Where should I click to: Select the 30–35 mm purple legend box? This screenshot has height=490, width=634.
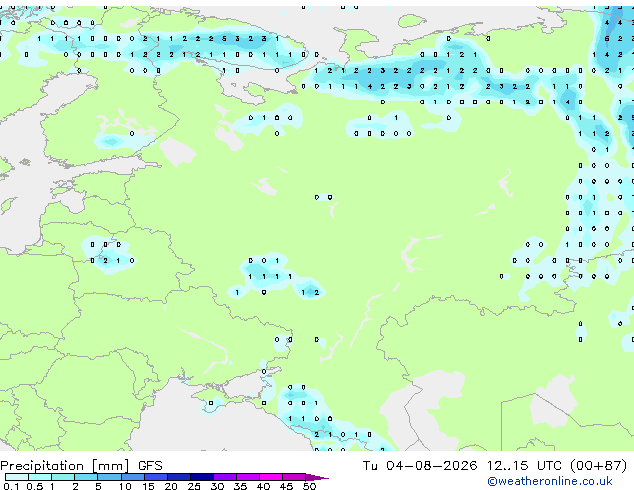[224, 477]
